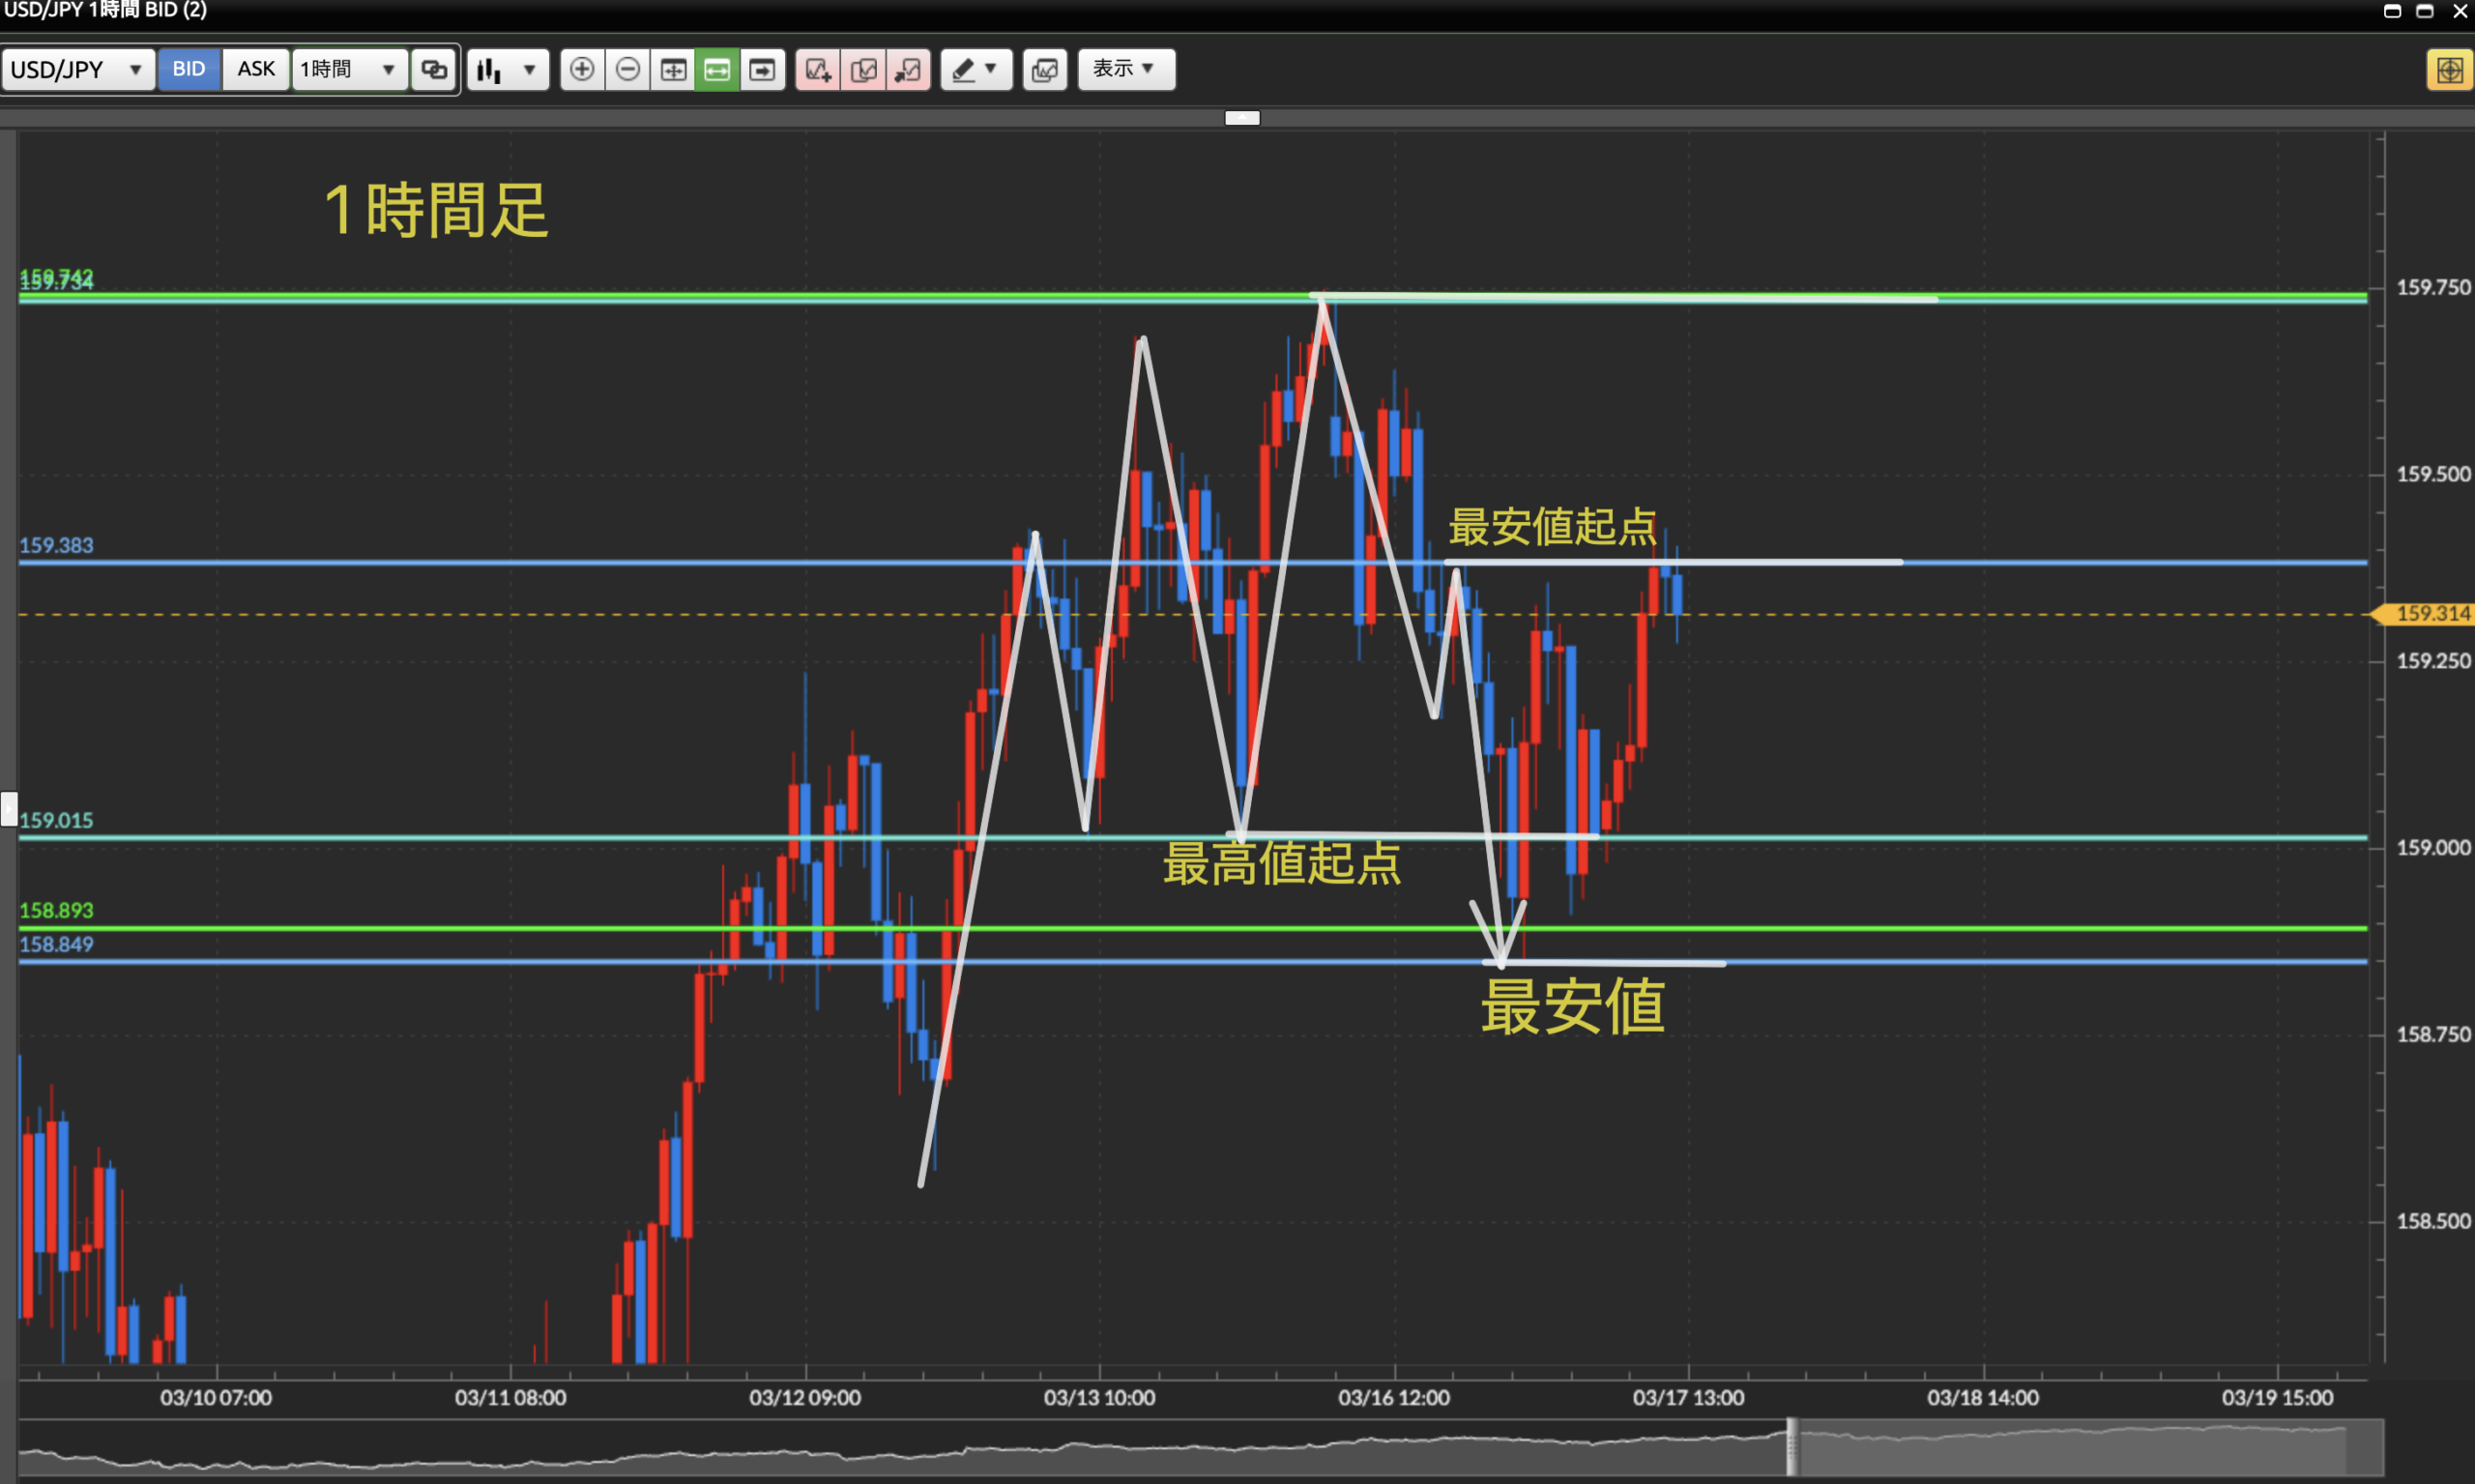Open the pencil drawing tools menu
This screenshot has width=2475, height=1484.
[976, 69]
